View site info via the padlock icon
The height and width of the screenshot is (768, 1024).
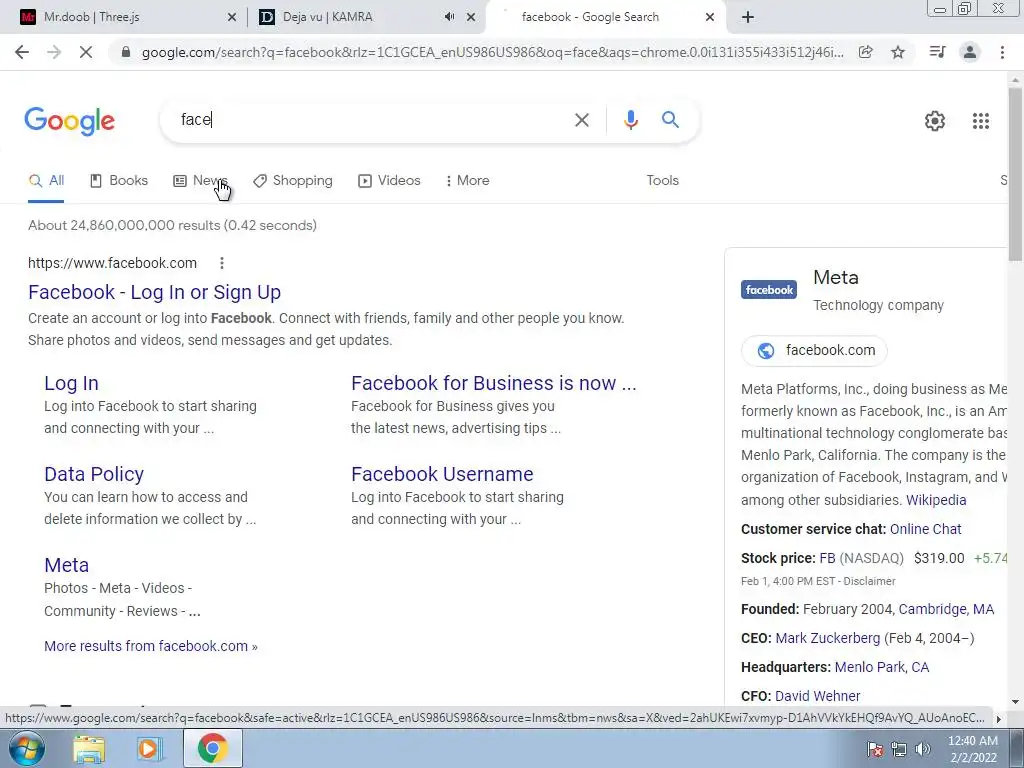(x=126, y=52)
